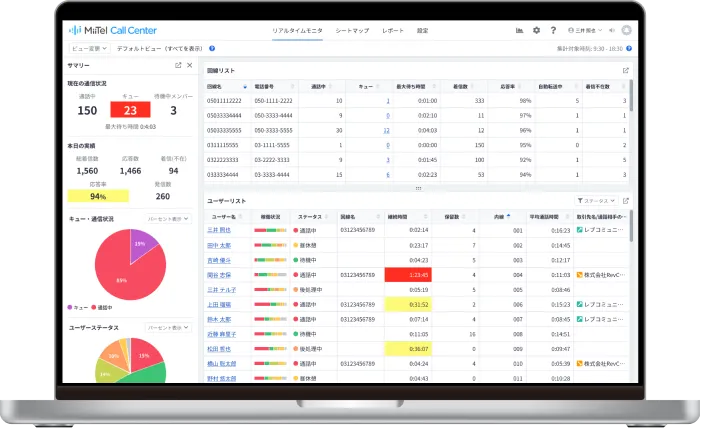Image resolution: width=701 pixels, height=428 pixels.
Task: Open the ビュー変更 dropdown
Action: tap(90, 48)
